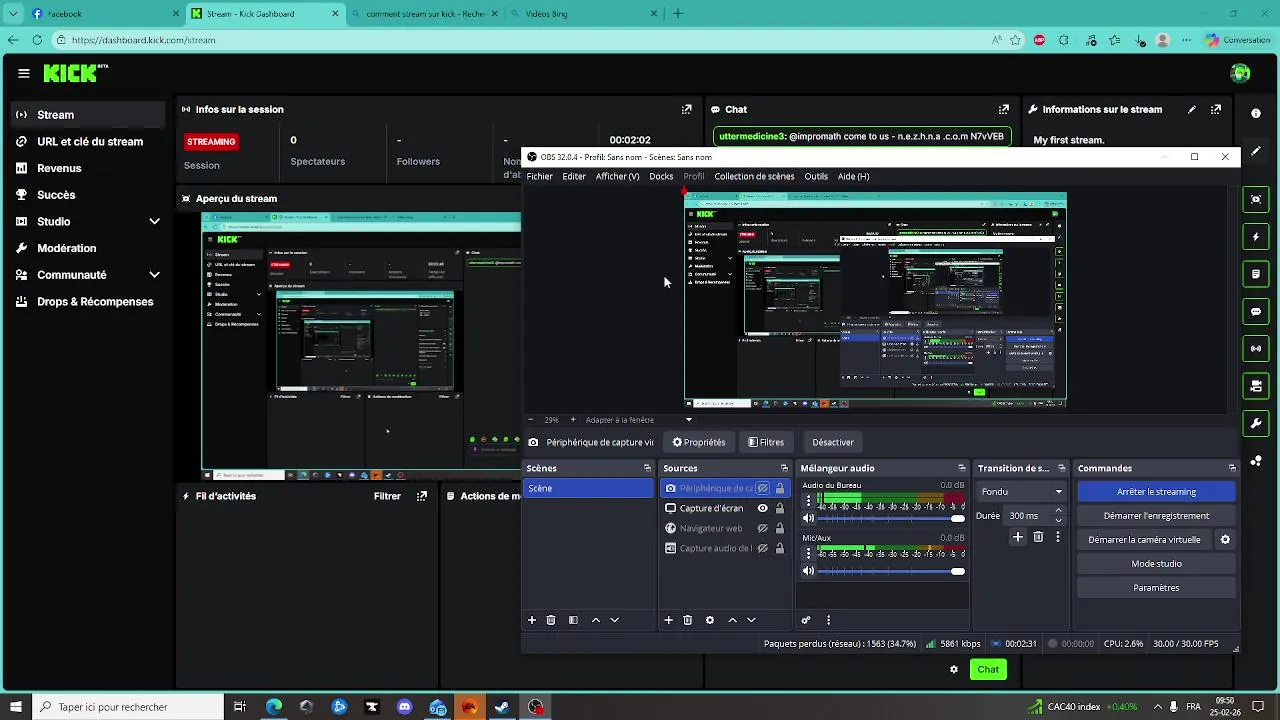Image resolution: width=1280 pixels, height=720 pixels.
Task: Open Audio du Bureau options three-dot menu
Action: tap(808, 500)
